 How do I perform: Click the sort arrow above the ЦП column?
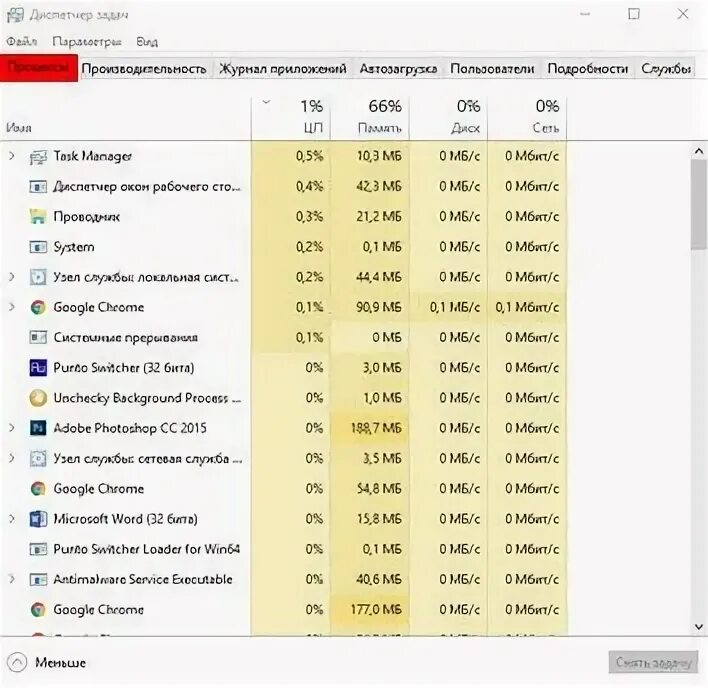tap(266, 102)
